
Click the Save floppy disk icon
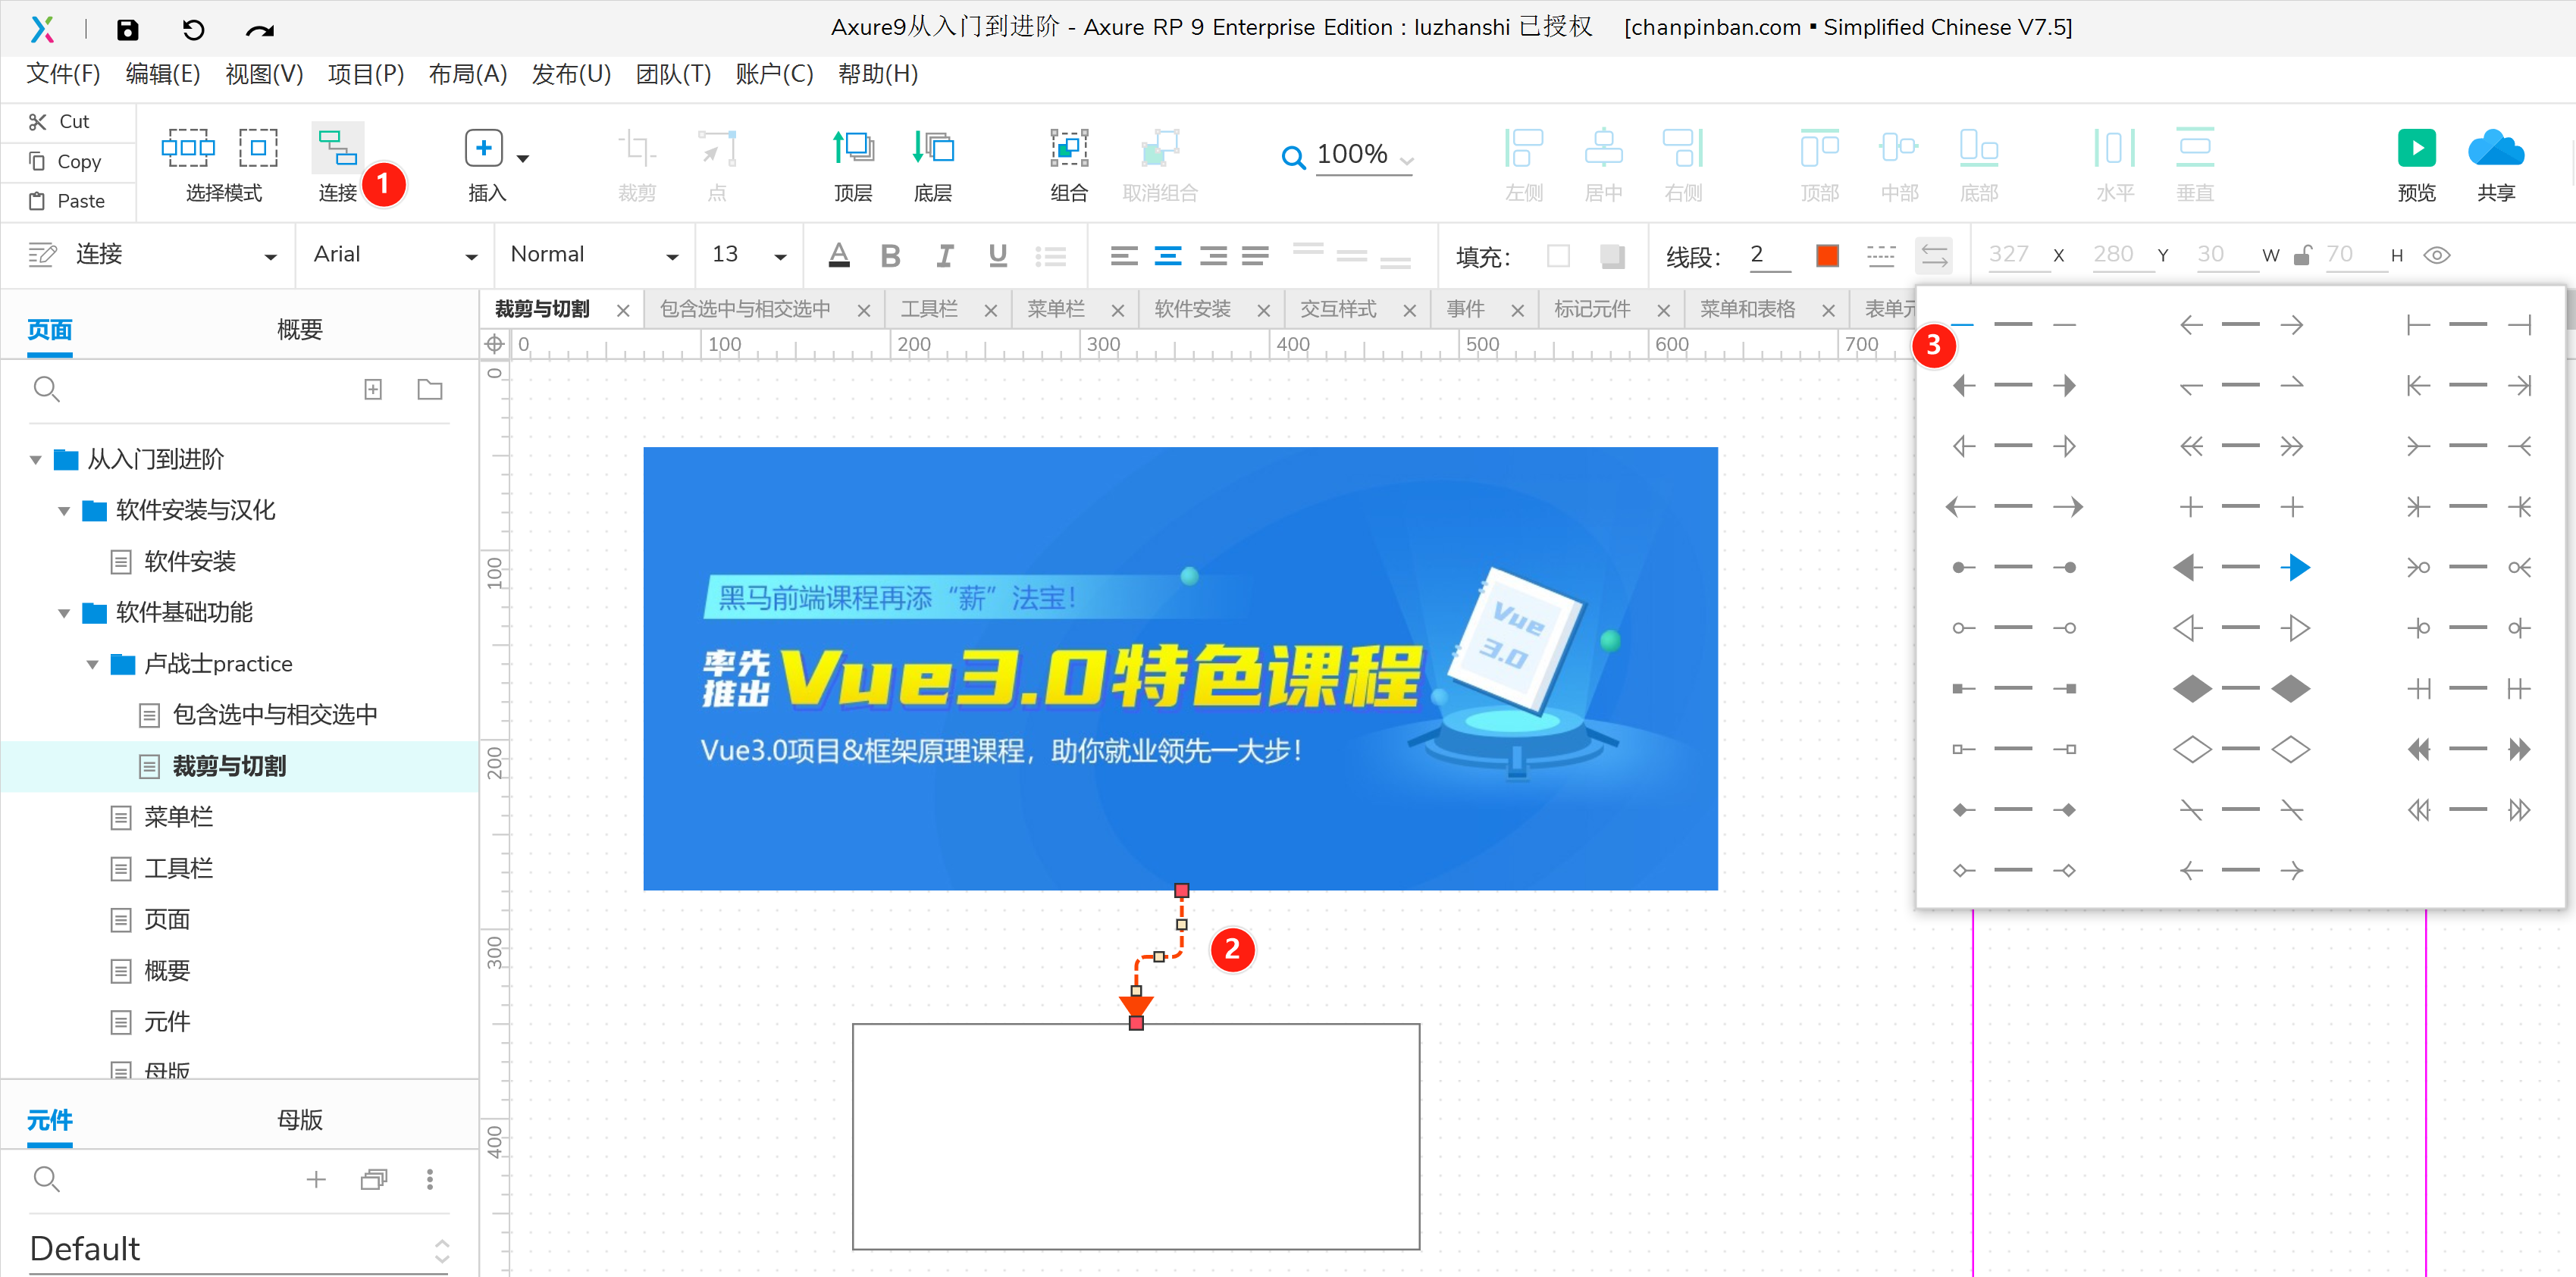[x=128, y=29]
